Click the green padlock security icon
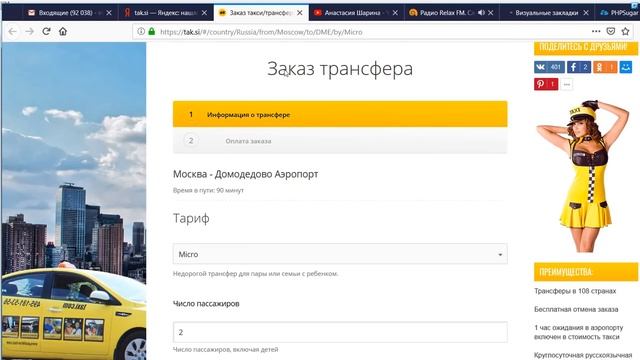This screenshot has height=360, width=640. (152, 31)
